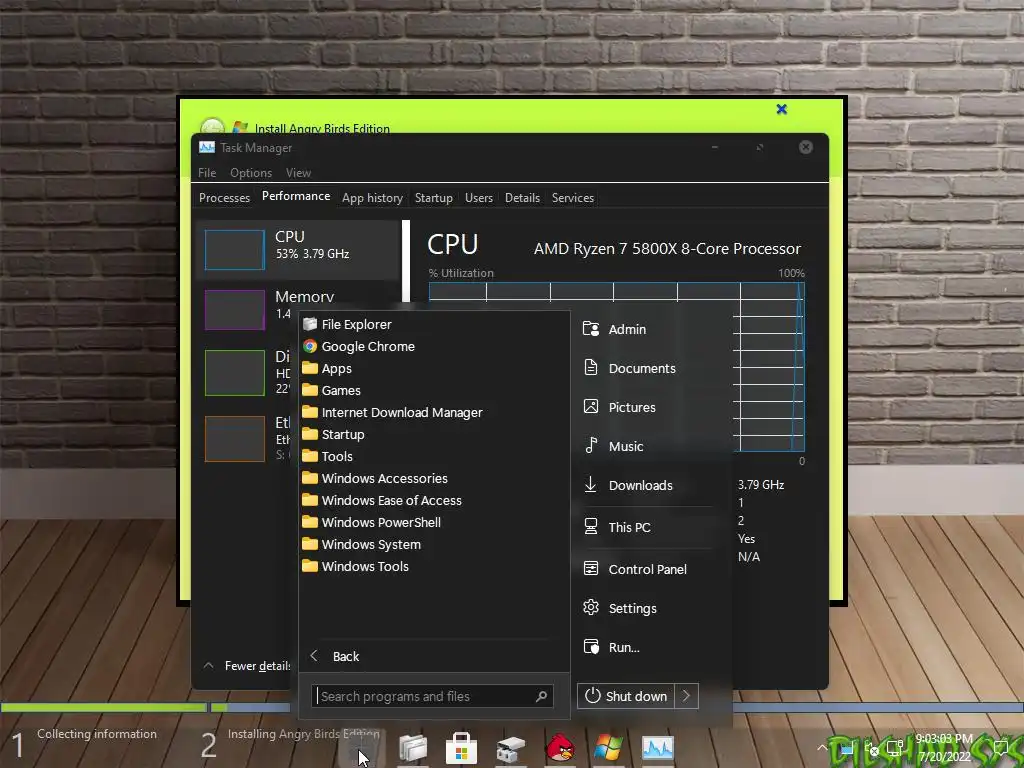Switch to the Services tab
This screenshot has width=1024, height=768.
(573, 198)
